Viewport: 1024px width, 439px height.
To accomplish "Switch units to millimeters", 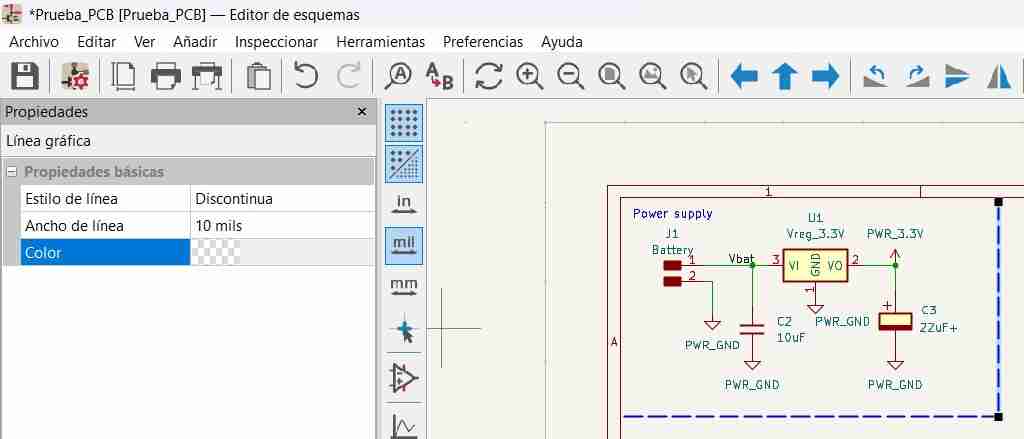I will [x=404, y=287].
